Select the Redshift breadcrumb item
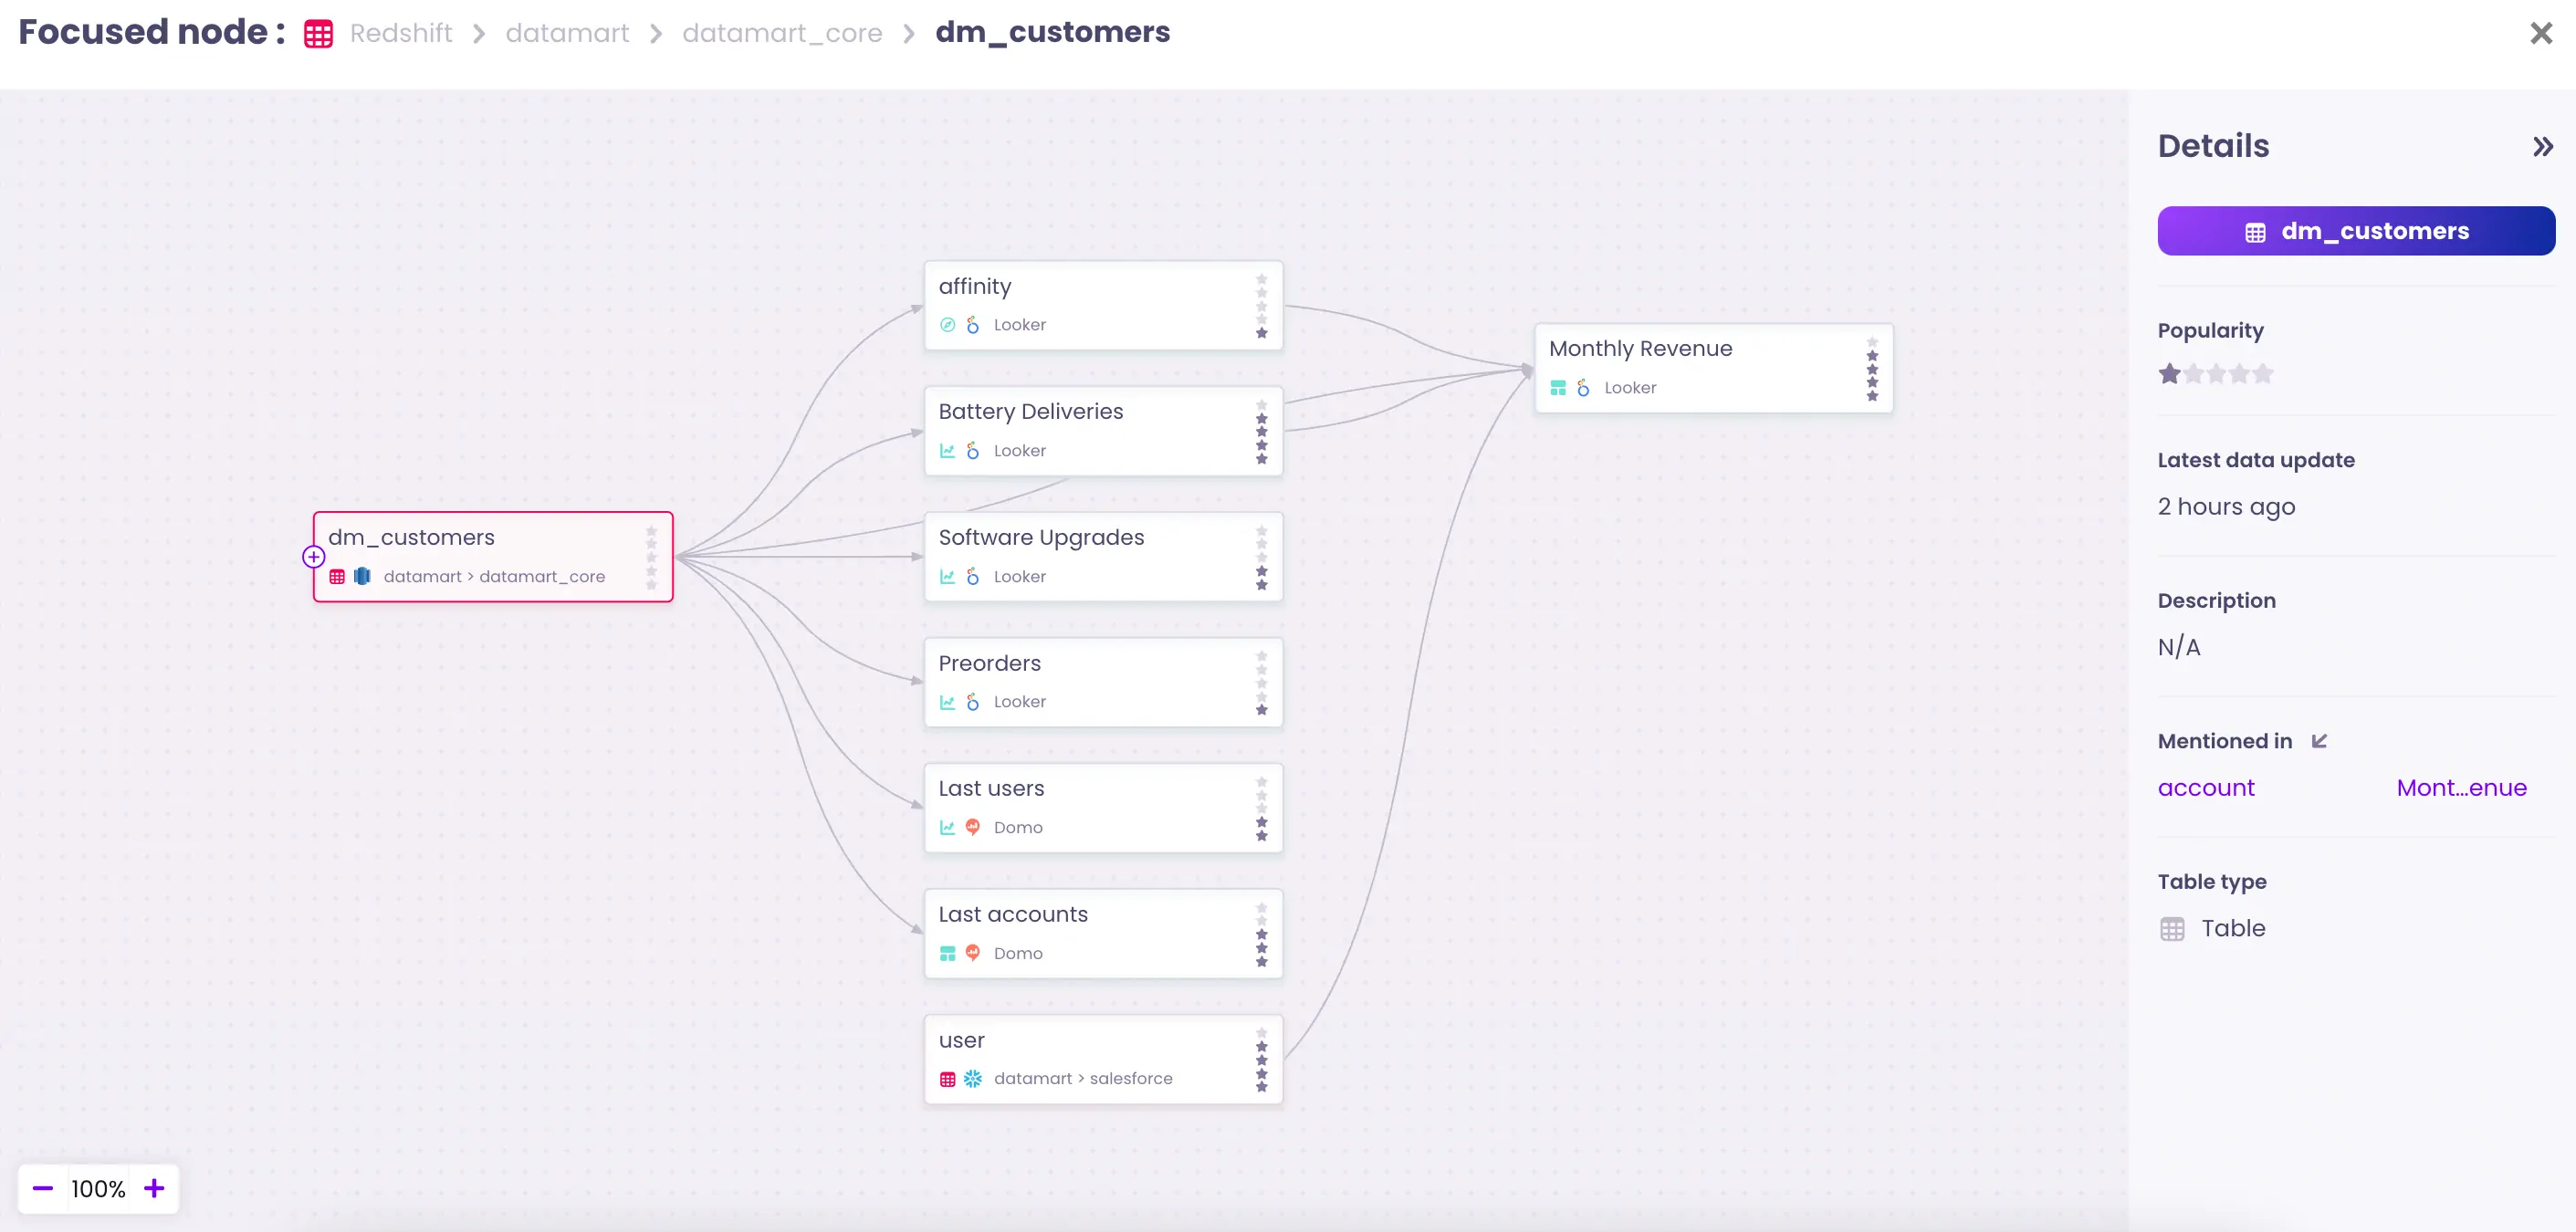This screenshot has width=2576, height=1232. [x=400, y=33]
